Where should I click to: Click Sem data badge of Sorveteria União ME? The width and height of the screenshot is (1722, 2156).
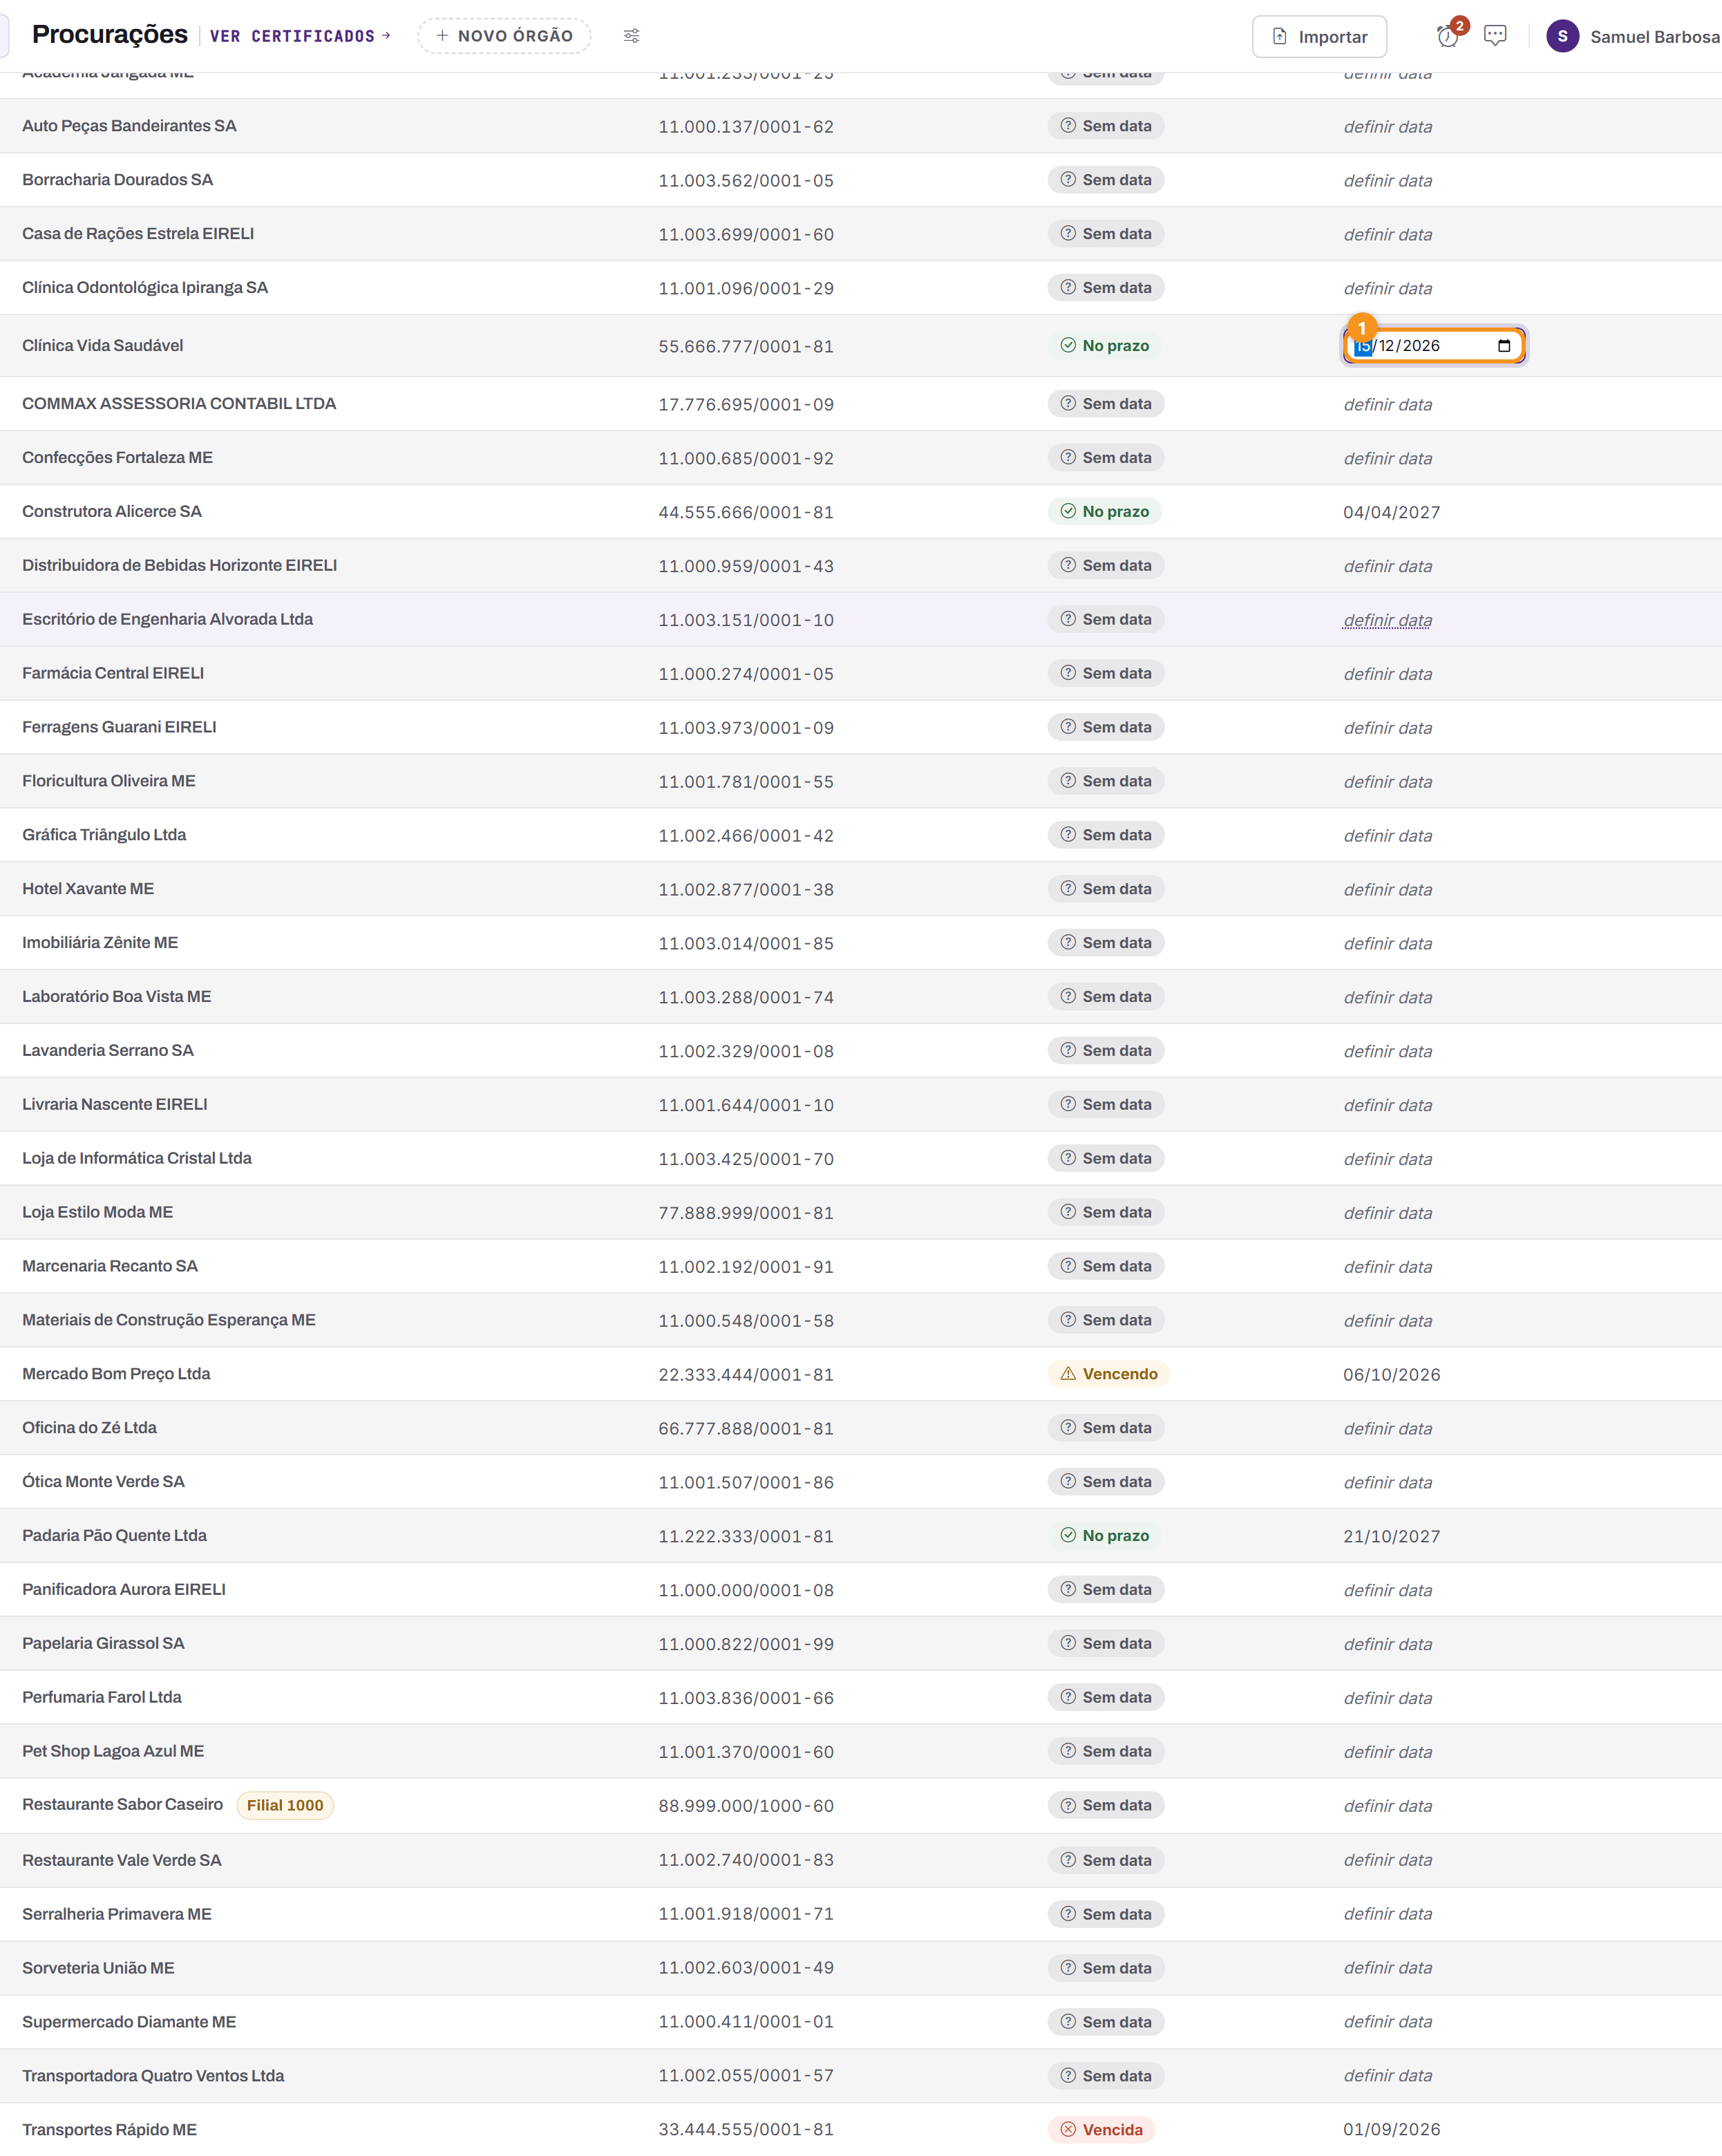pos(1106,1968)
